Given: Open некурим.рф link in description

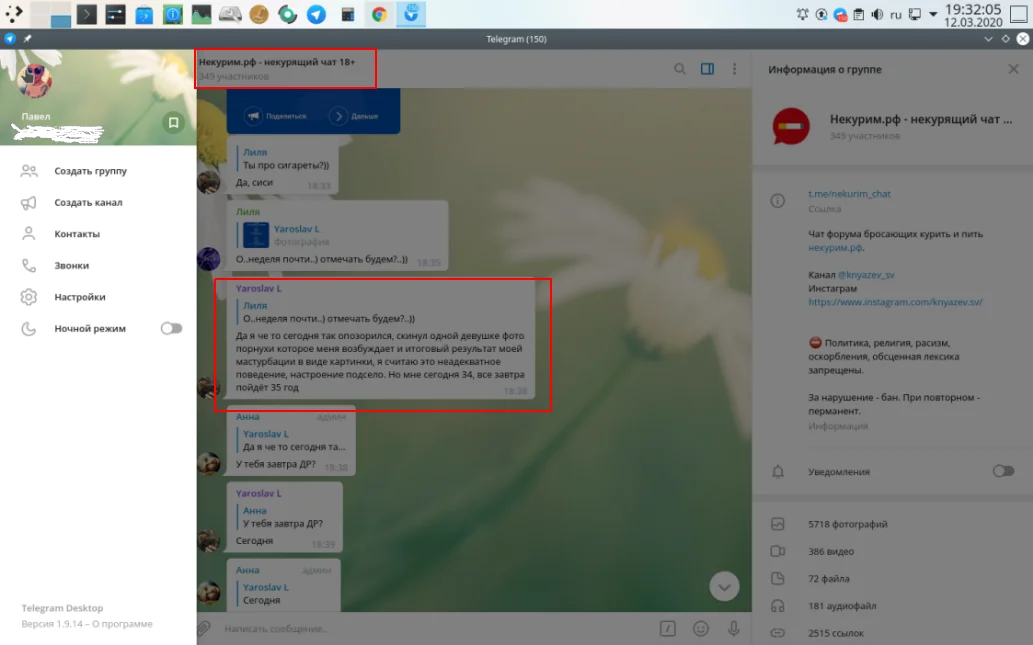Looking at the screenshot, I should click(835, 248).
